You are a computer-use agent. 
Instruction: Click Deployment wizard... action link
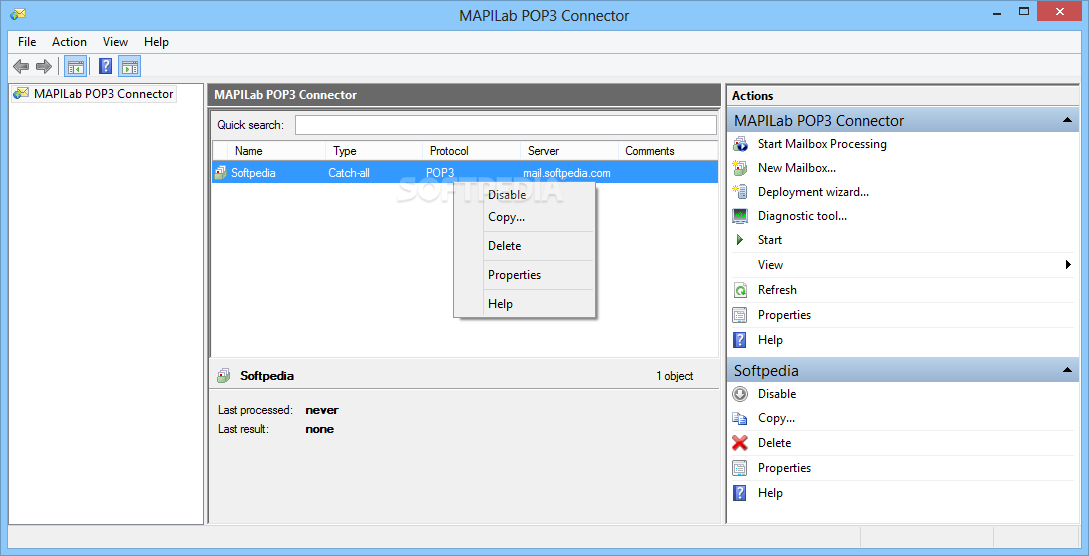(813, 192)
